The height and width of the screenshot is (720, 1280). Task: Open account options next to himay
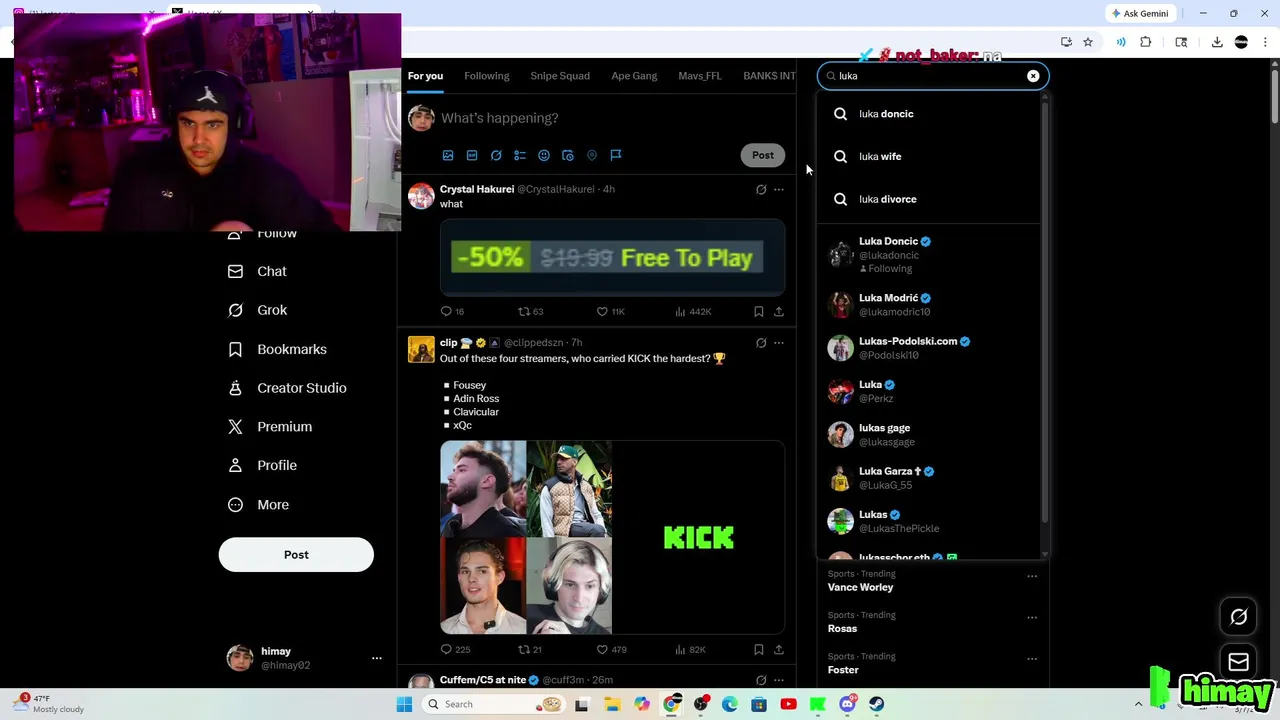click(x=377, y=658)
